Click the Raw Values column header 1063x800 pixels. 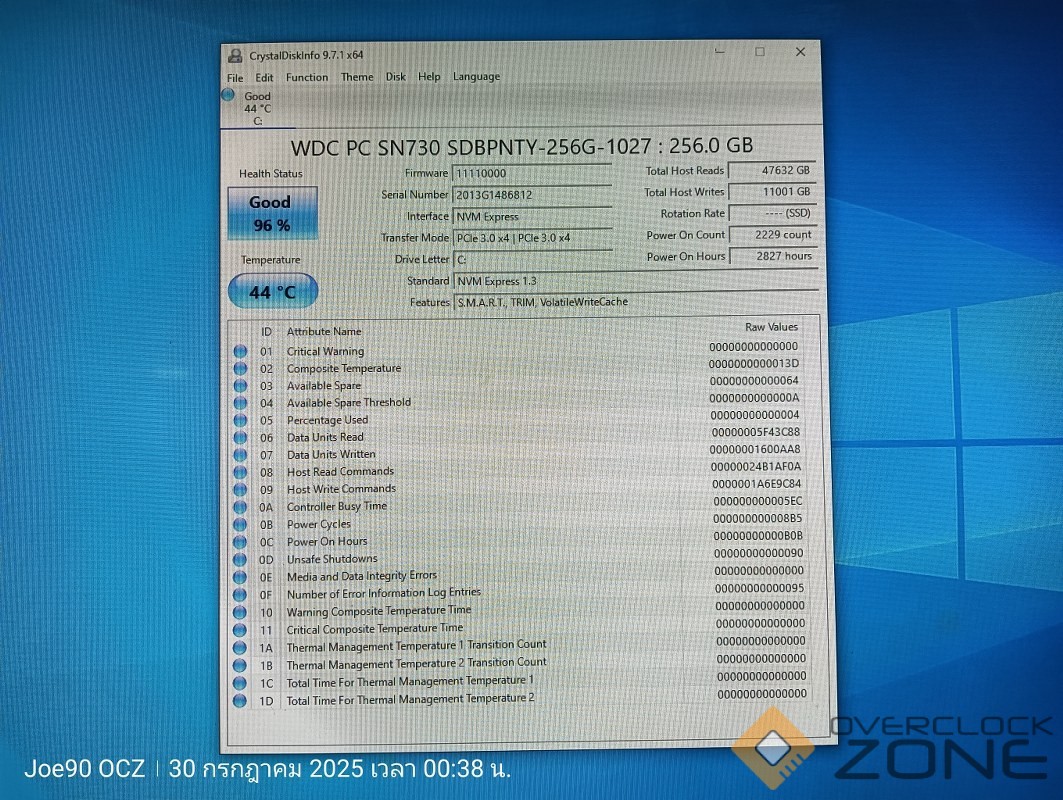coord(771,327)
